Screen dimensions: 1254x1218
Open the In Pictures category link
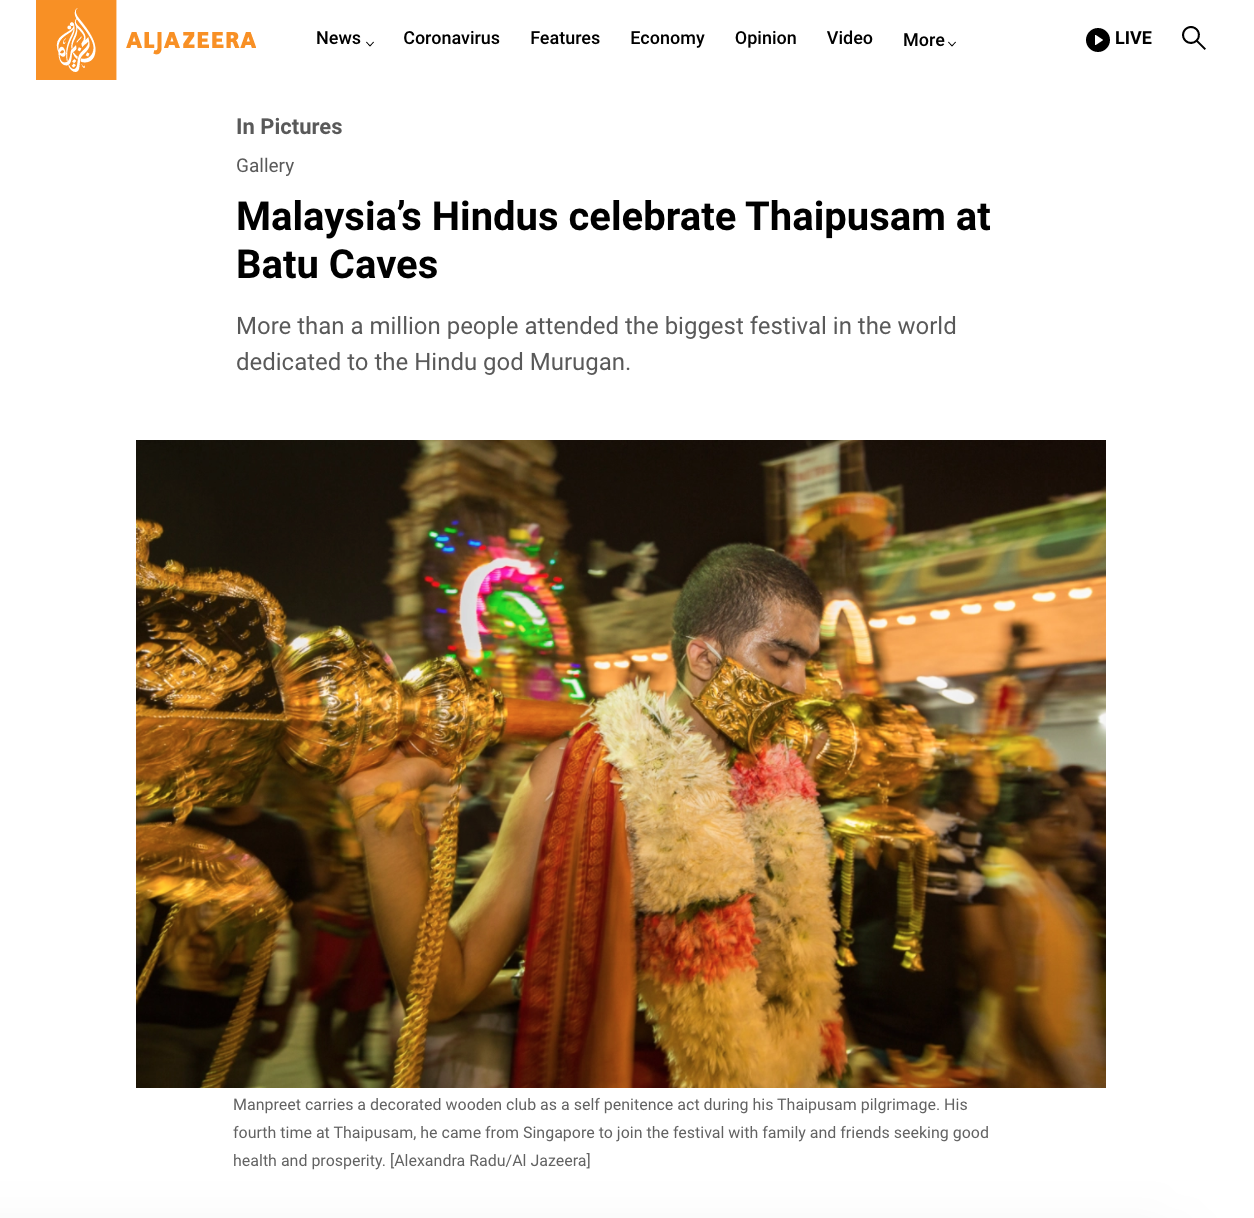pos(289,127)
